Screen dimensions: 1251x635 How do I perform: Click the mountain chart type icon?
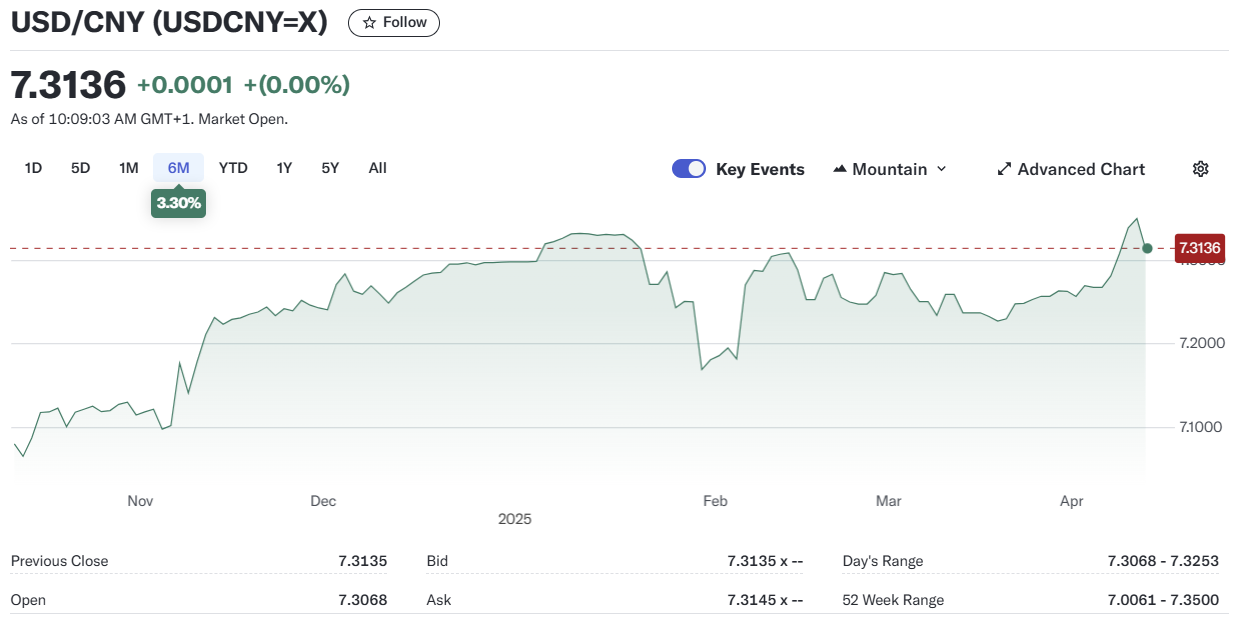840,169
